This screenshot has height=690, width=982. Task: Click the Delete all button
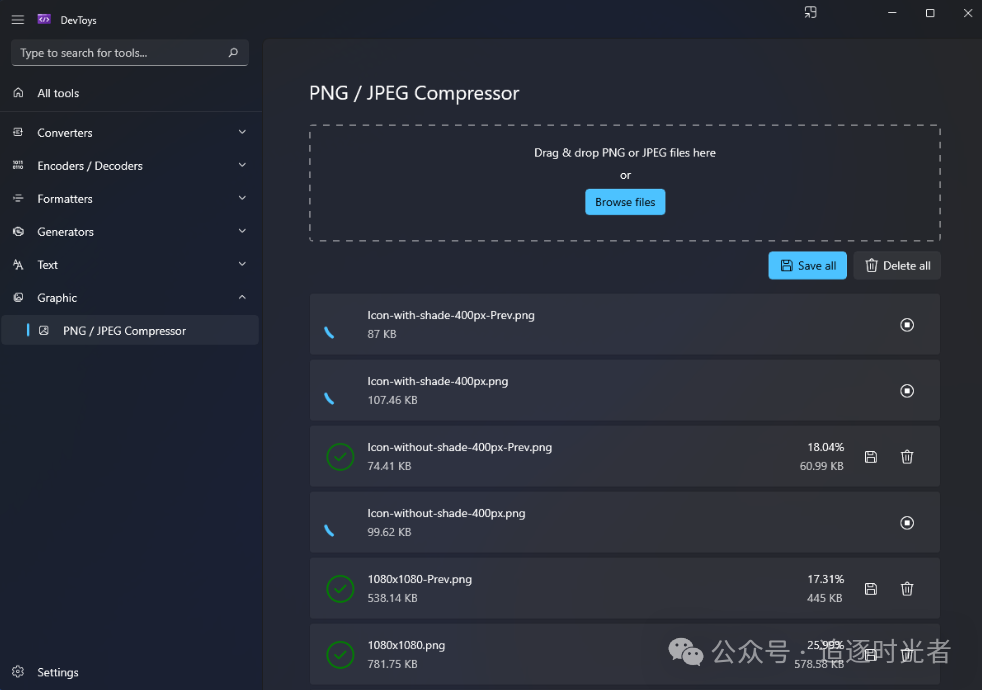click(897, 265)
